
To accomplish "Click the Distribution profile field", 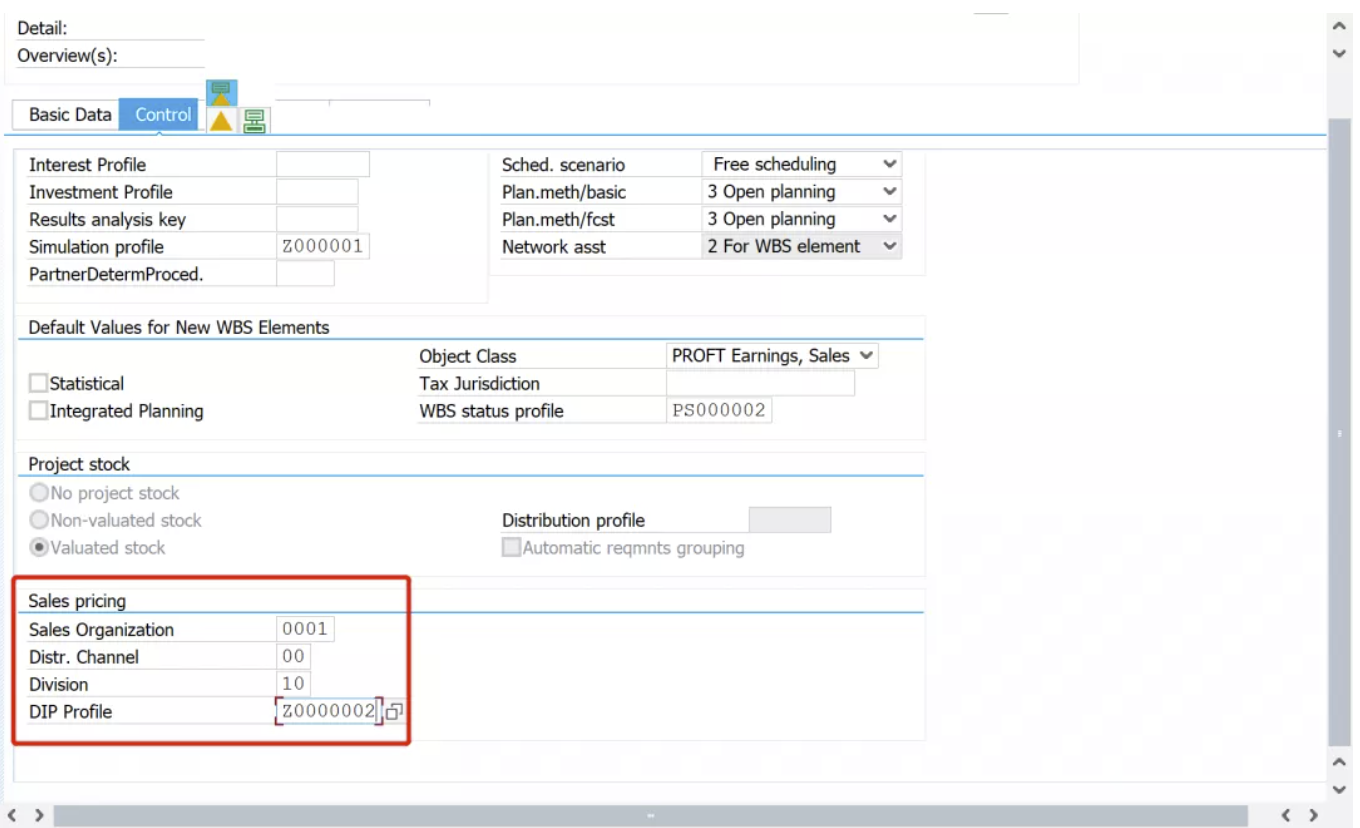I will pos(790,520).
